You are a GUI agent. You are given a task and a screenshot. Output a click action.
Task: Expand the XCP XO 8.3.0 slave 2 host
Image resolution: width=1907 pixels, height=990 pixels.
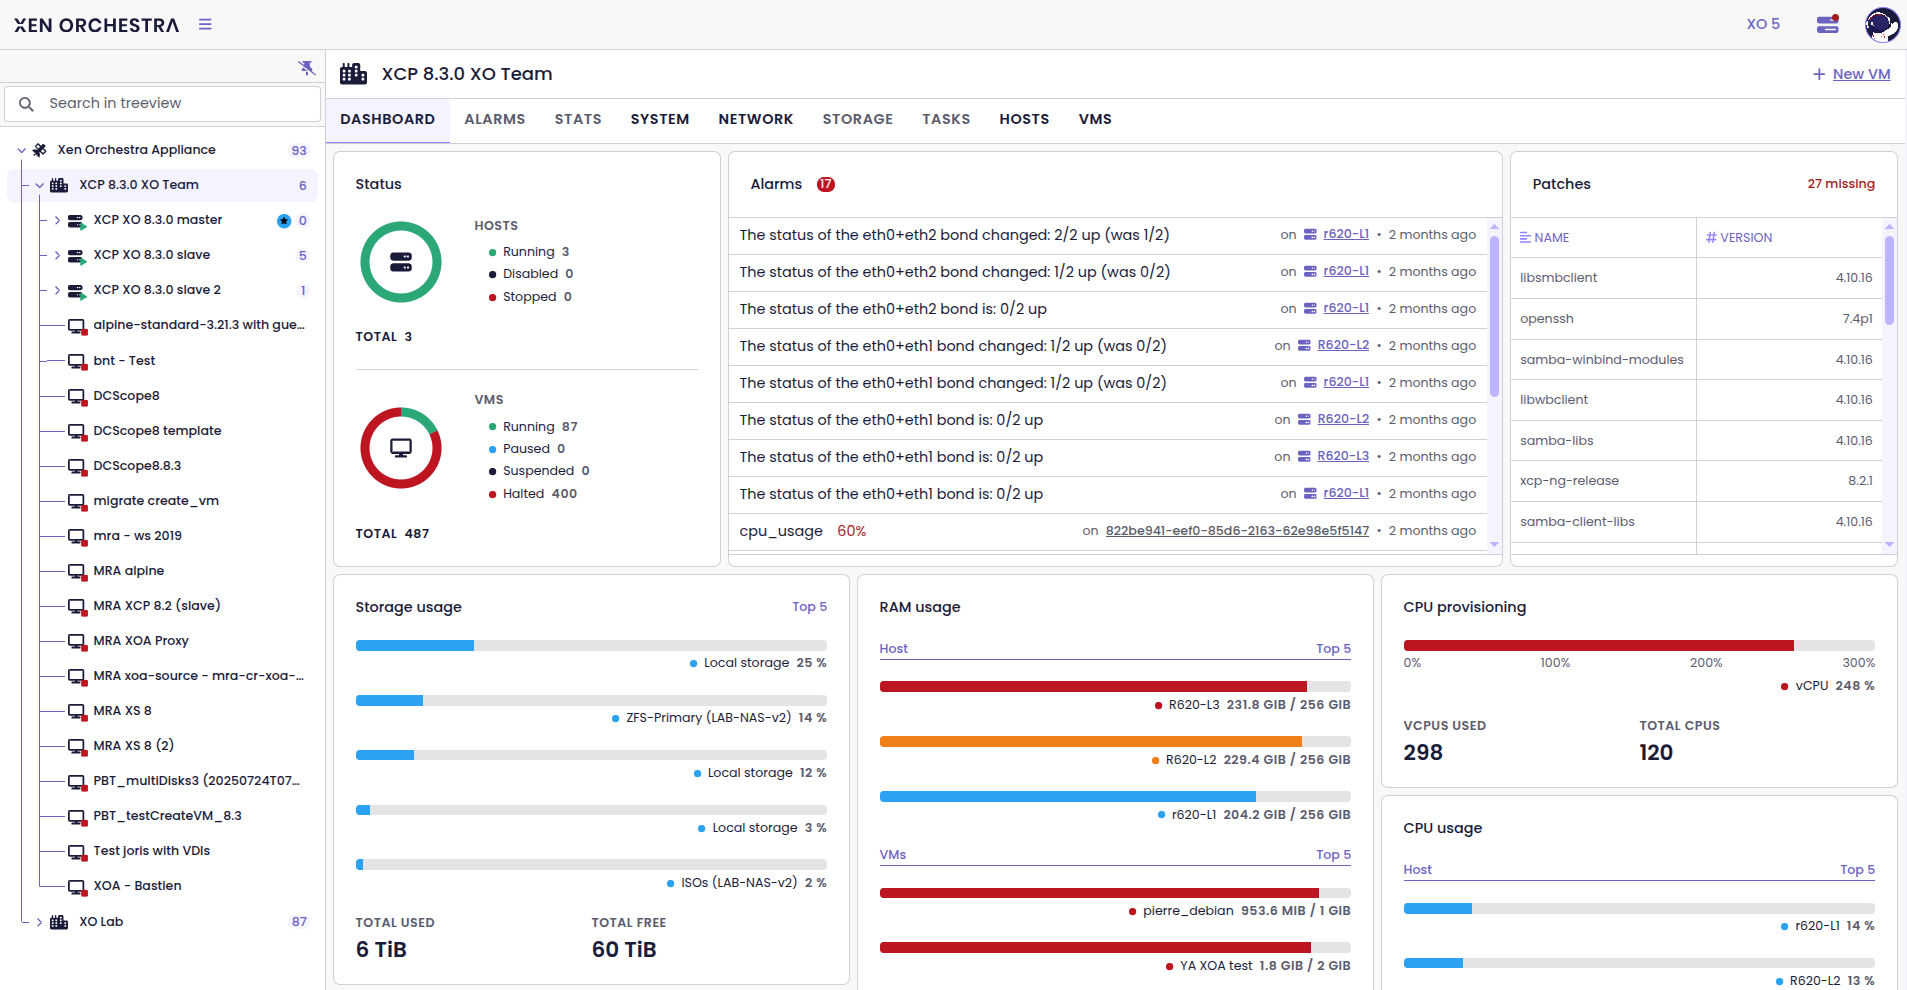point(57,290)
